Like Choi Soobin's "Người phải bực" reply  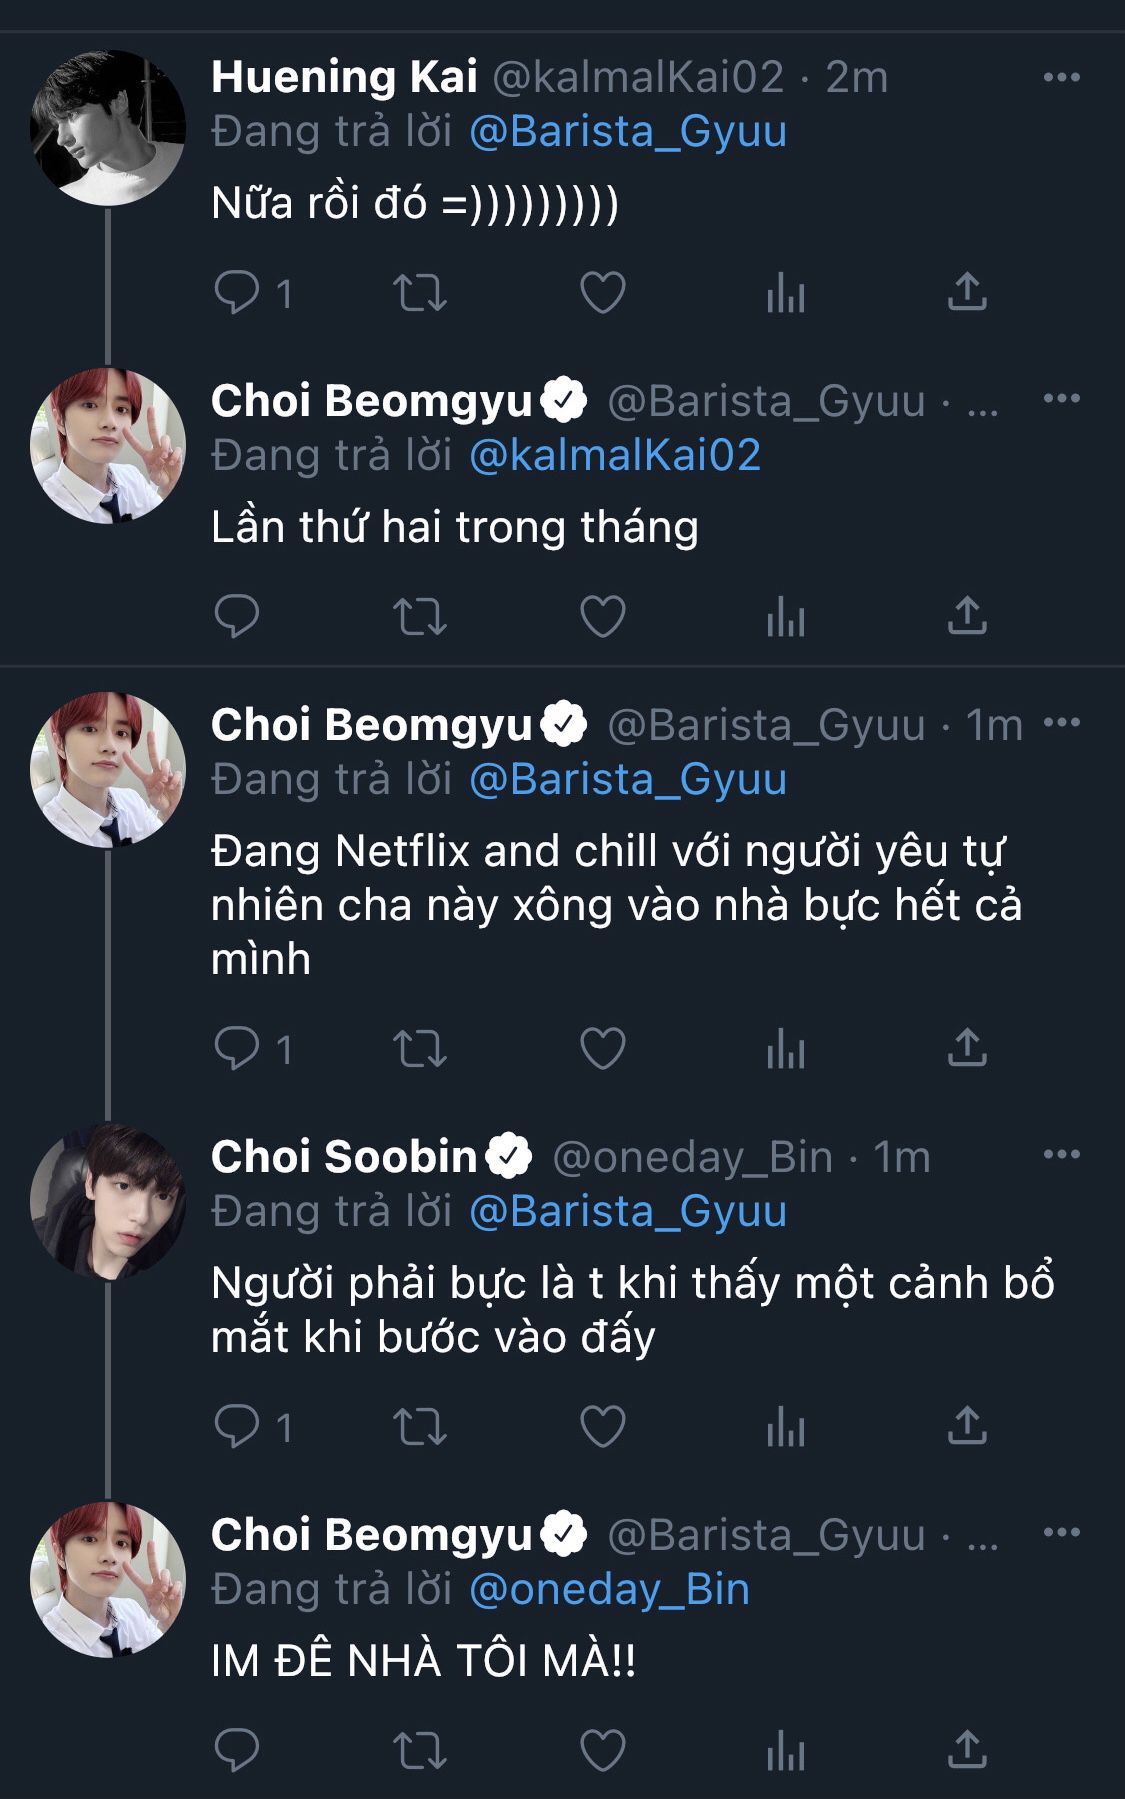[603, 1427]
